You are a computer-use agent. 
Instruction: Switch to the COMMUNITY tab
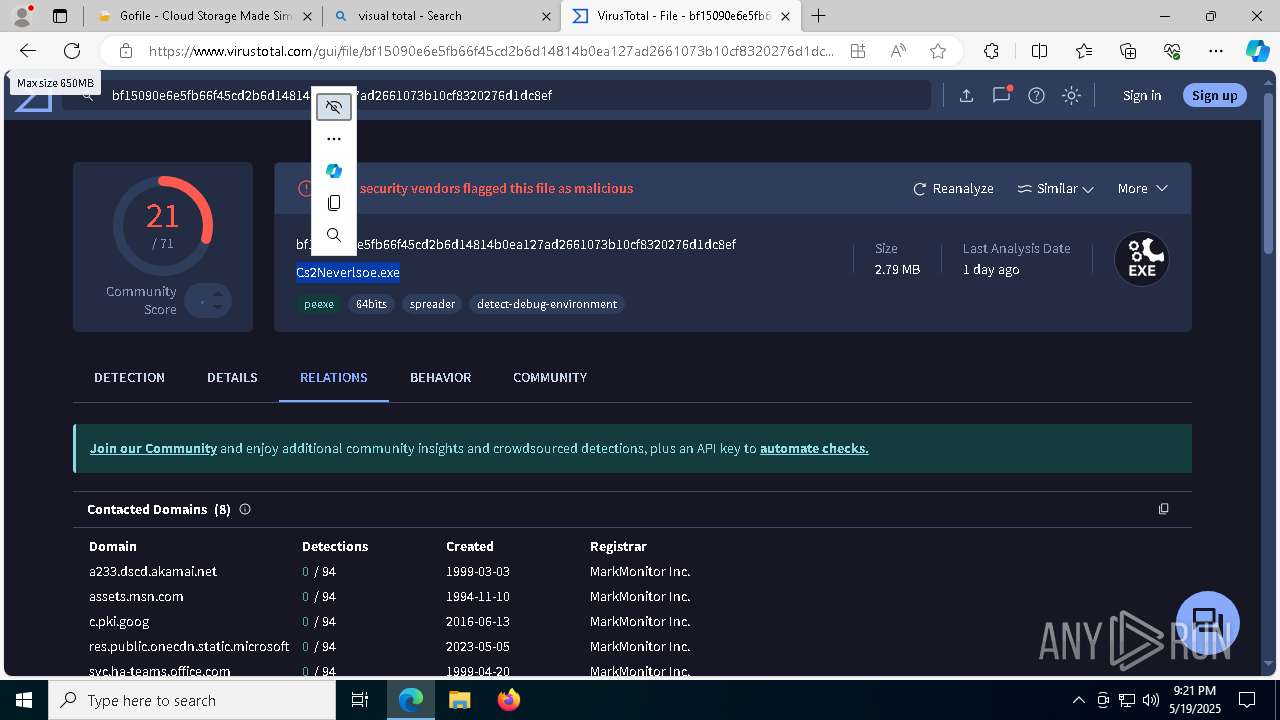pos(550,377)
